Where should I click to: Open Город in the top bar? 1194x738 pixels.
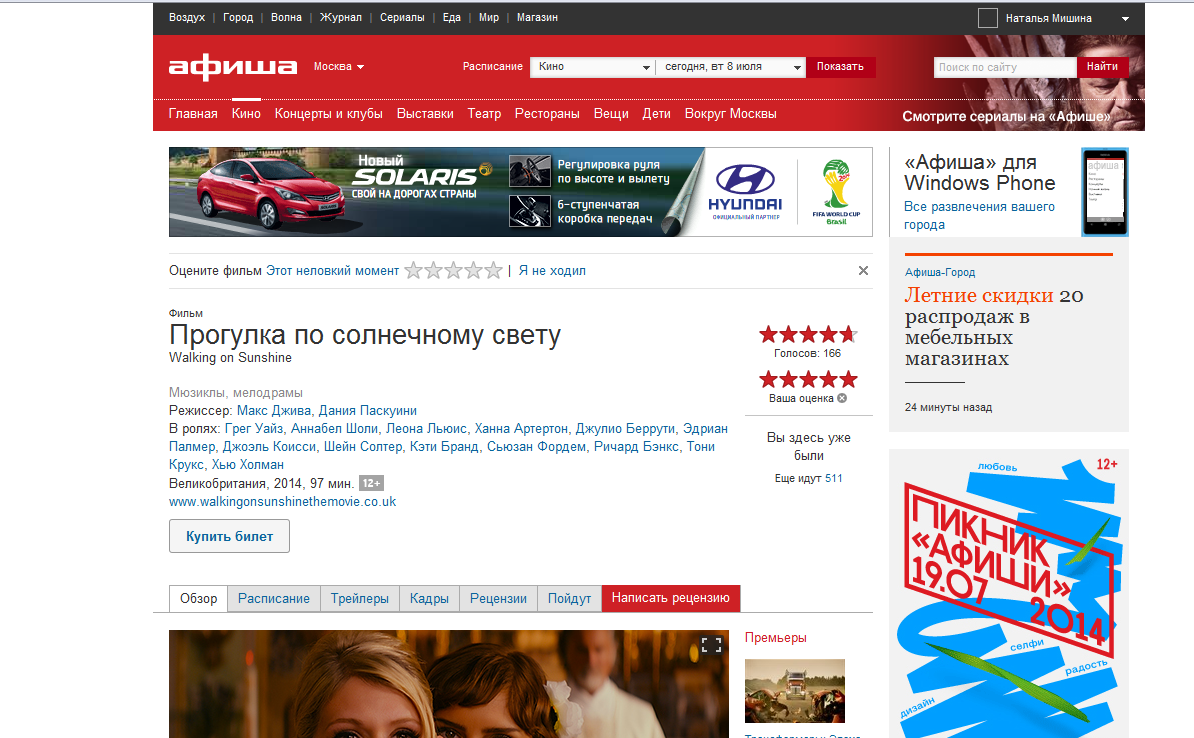coord(238,17)
